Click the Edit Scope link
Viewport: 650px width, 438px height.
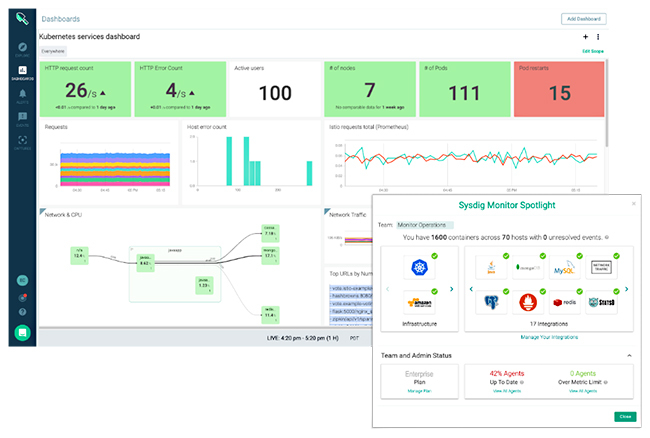pos(594,50)
